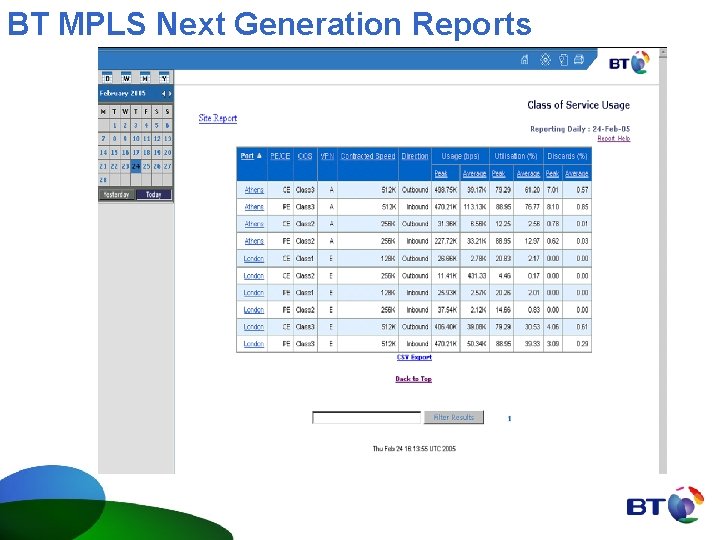The width and height of the screenshot is (720, 540).
Task: Sort the table by COS column
Action: [x=305, y=156]
